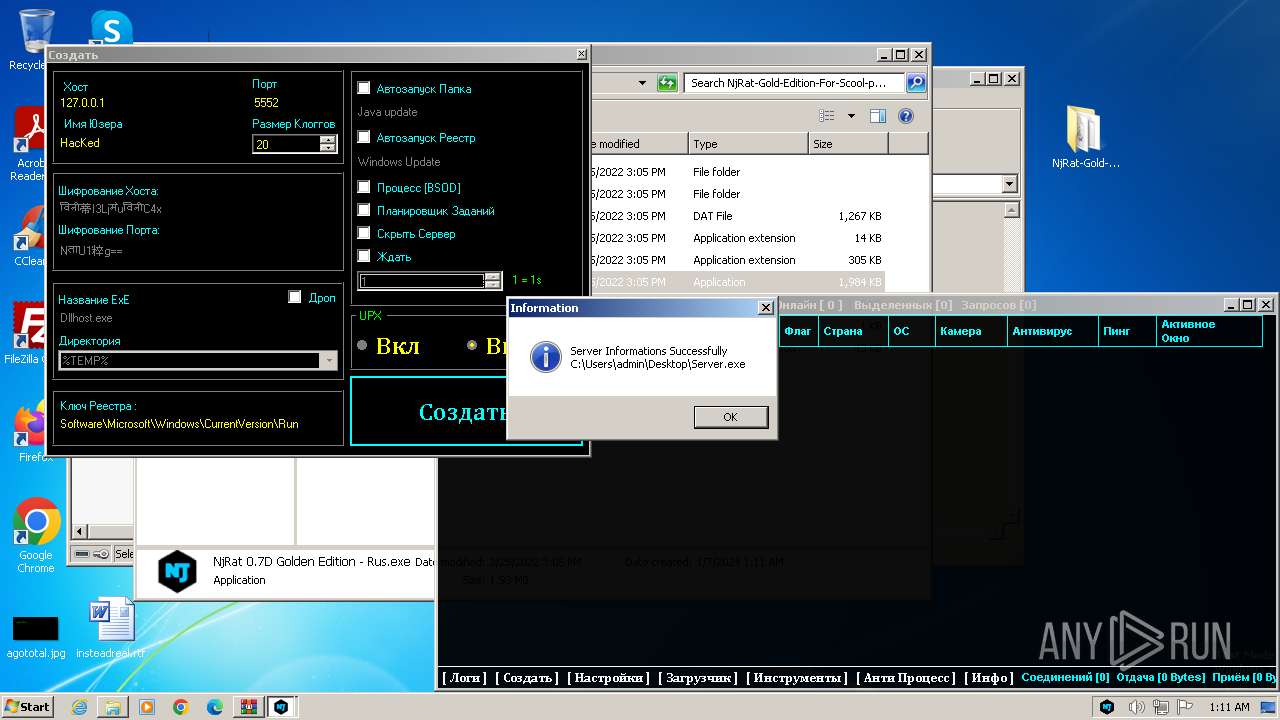Open the Директория %TEMP% dropdown
The width and height of the screenshot is (1280, 720).
click(x=329, y=361)
